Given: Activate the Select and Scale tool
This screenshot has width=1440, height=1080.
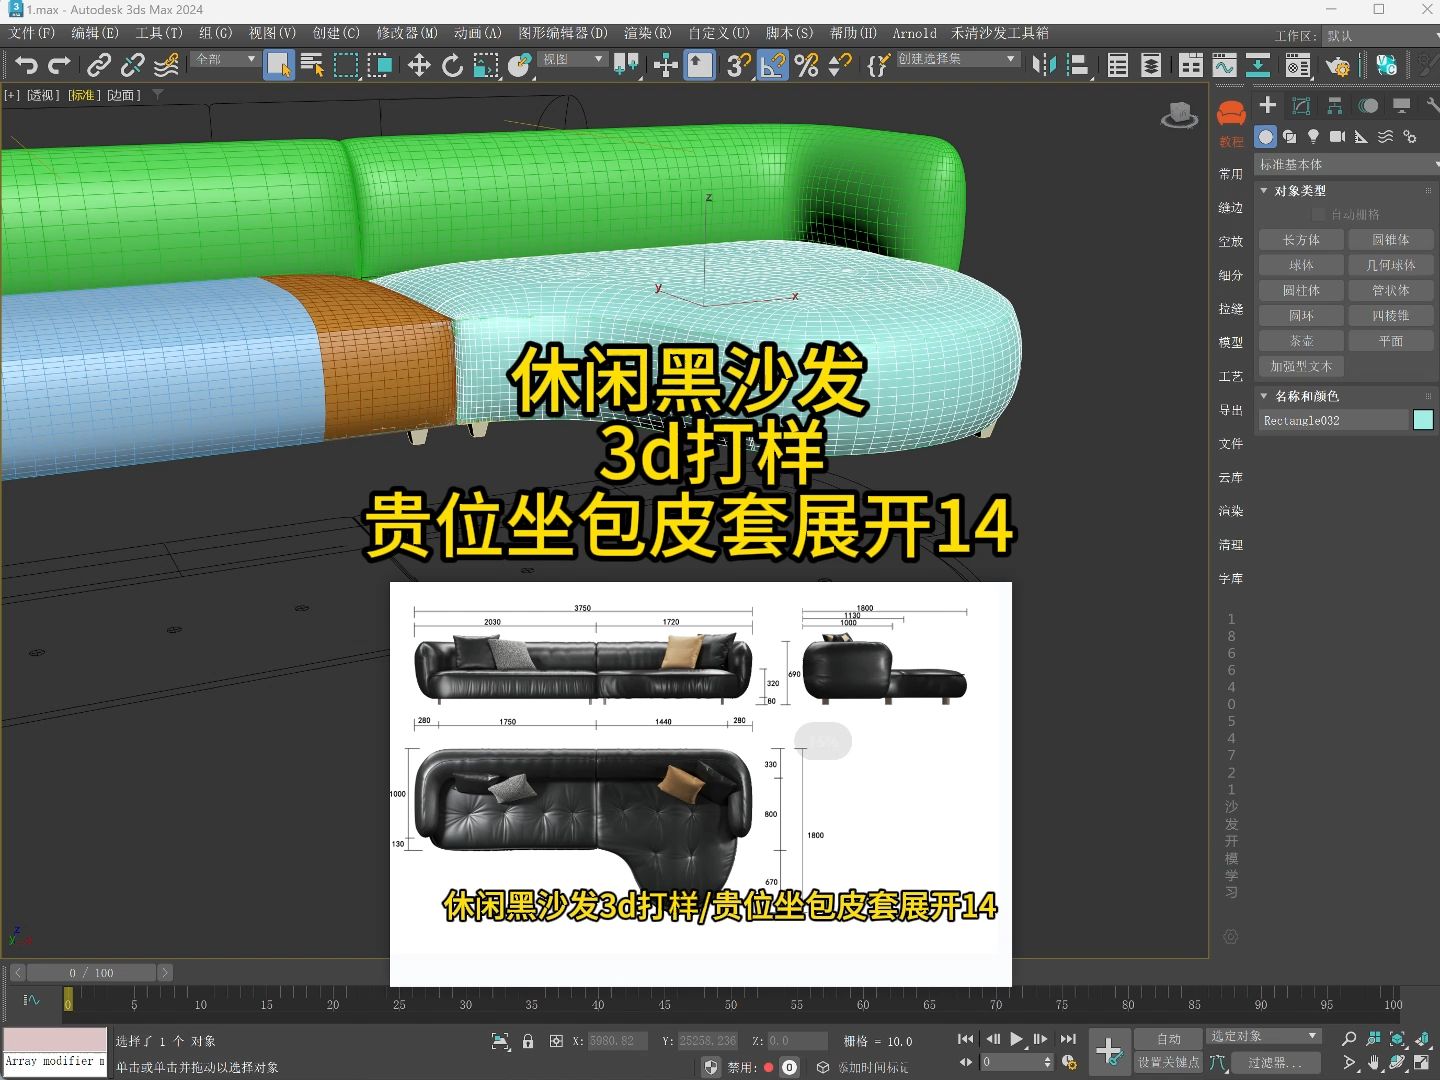Looking at the screenshot, I should (x=486, y=66).
